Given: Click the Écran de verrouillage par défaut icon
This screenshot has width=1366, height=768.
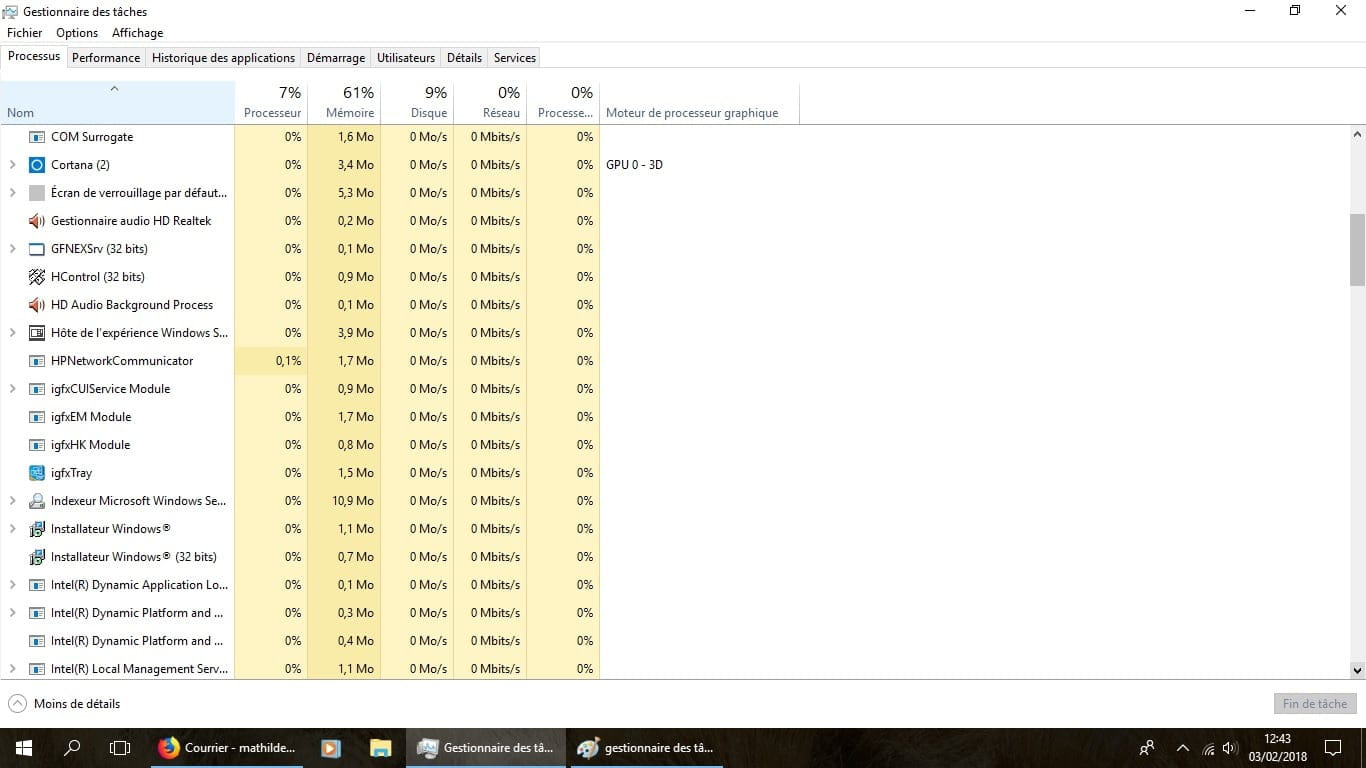Looking at the screenshot, I should pos(37,193).
